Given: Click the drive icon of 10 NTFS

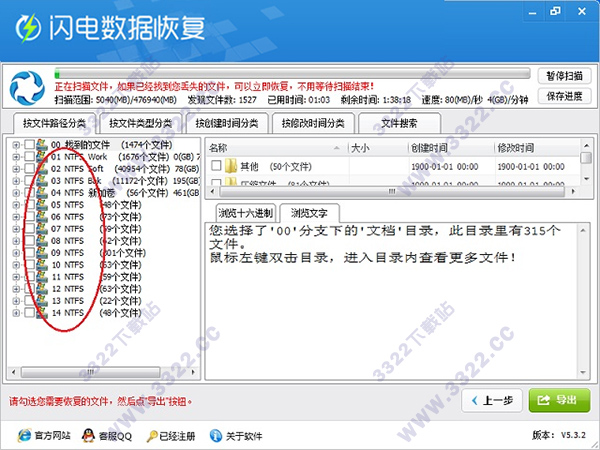Looking at the screenshot, I should (42, 265).
